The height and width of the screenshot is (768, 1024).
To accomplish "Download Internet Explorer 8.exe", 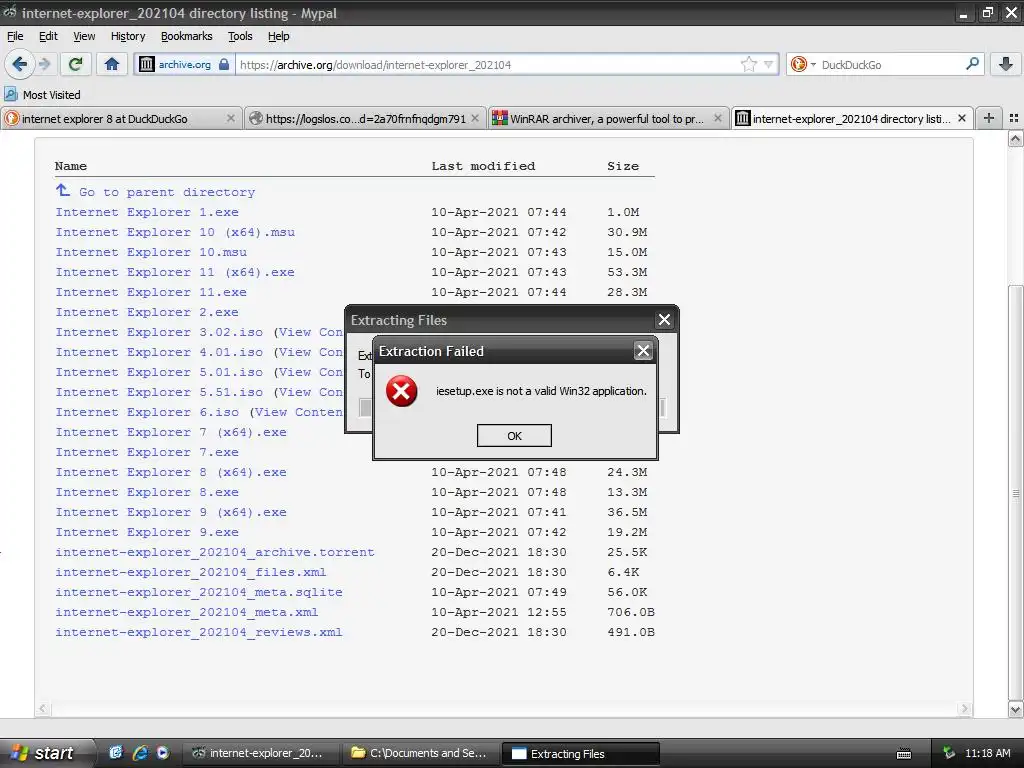I will pos(147,492).
